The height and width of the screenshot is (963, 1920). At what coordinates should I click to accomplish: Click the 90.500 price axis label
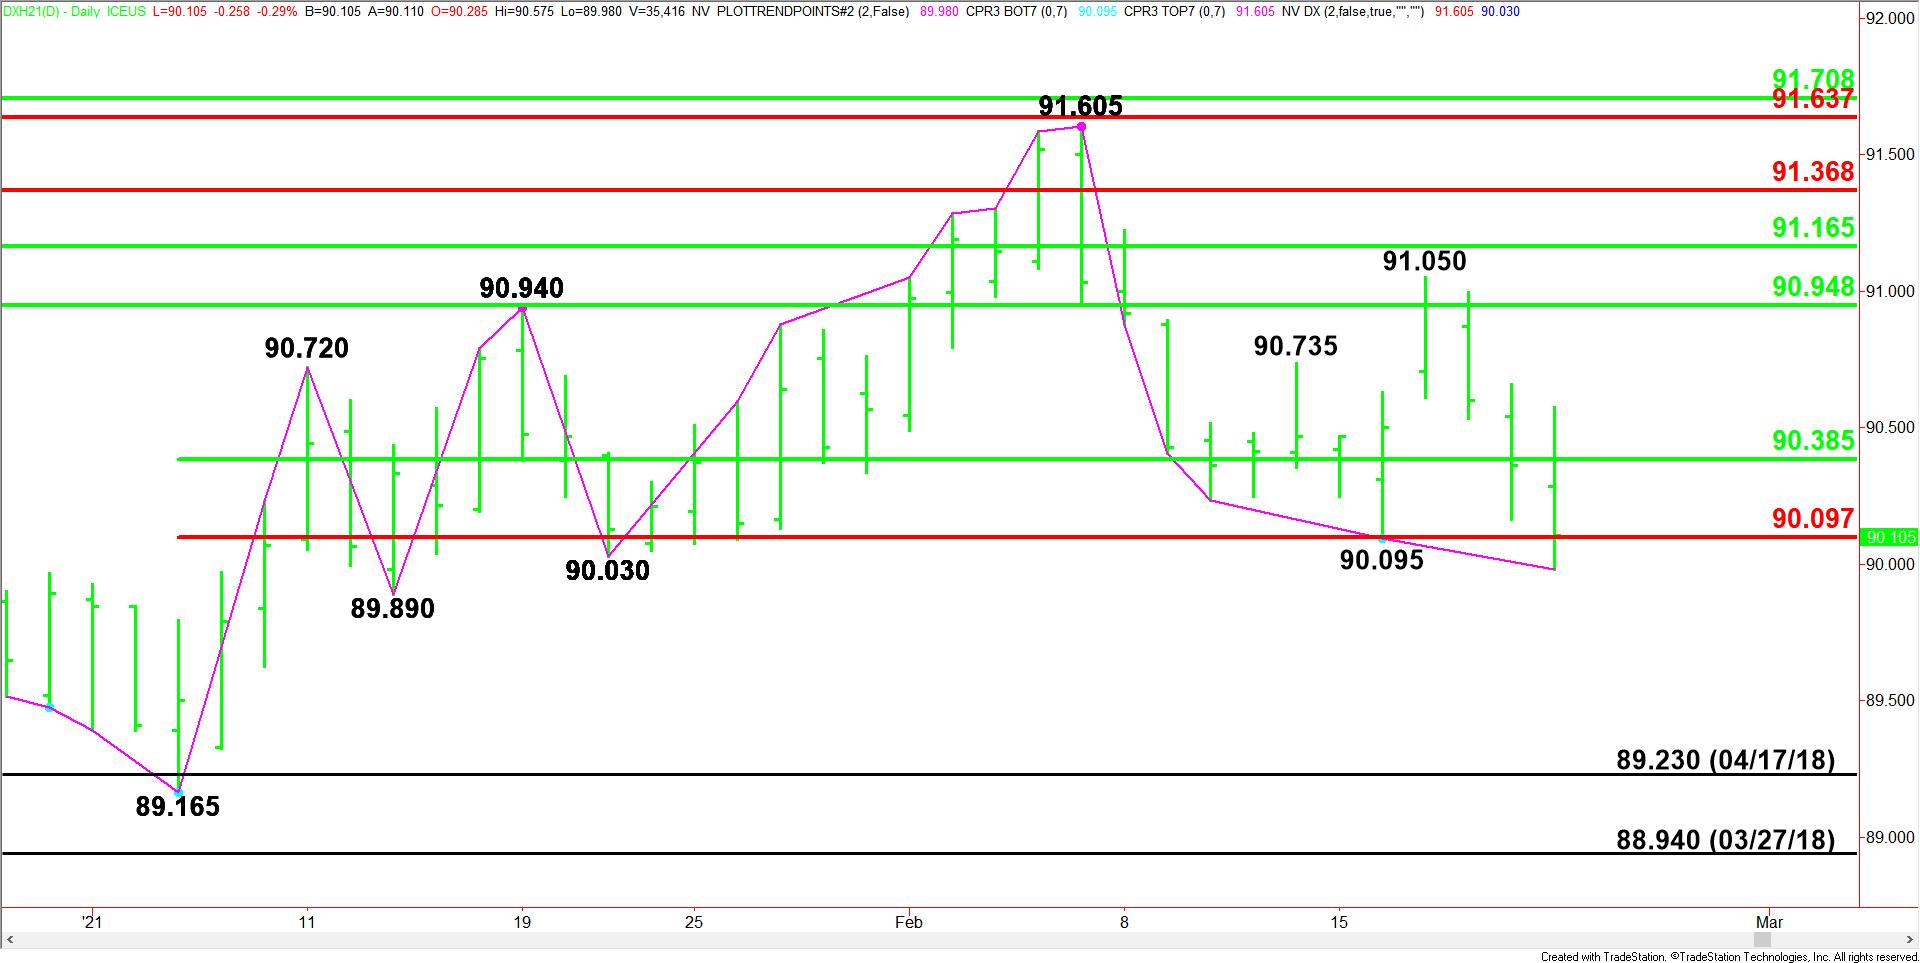tap(1890, 427)
